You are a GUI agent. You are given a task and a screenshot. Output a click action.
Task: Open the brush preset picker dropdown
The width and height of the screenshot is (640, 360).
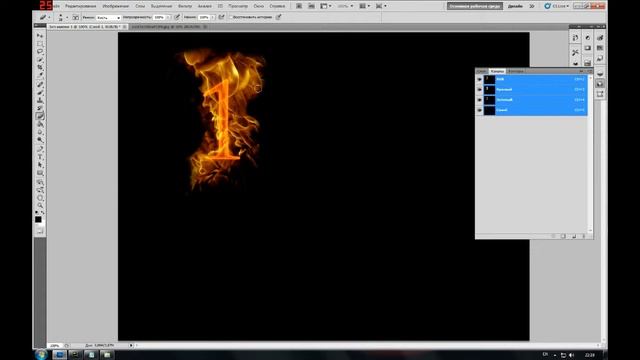[67, 18]
